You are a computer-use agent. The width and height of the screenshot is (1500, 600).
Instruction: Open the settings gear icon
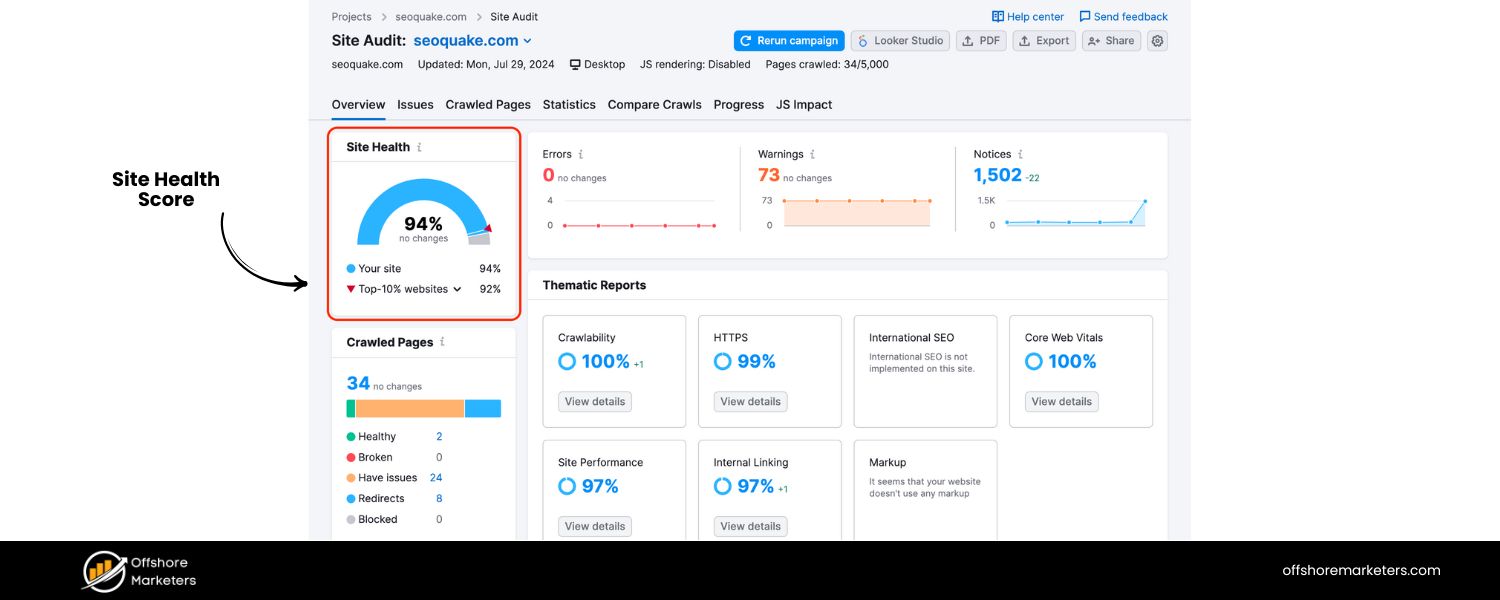[x=1157, y=40]
